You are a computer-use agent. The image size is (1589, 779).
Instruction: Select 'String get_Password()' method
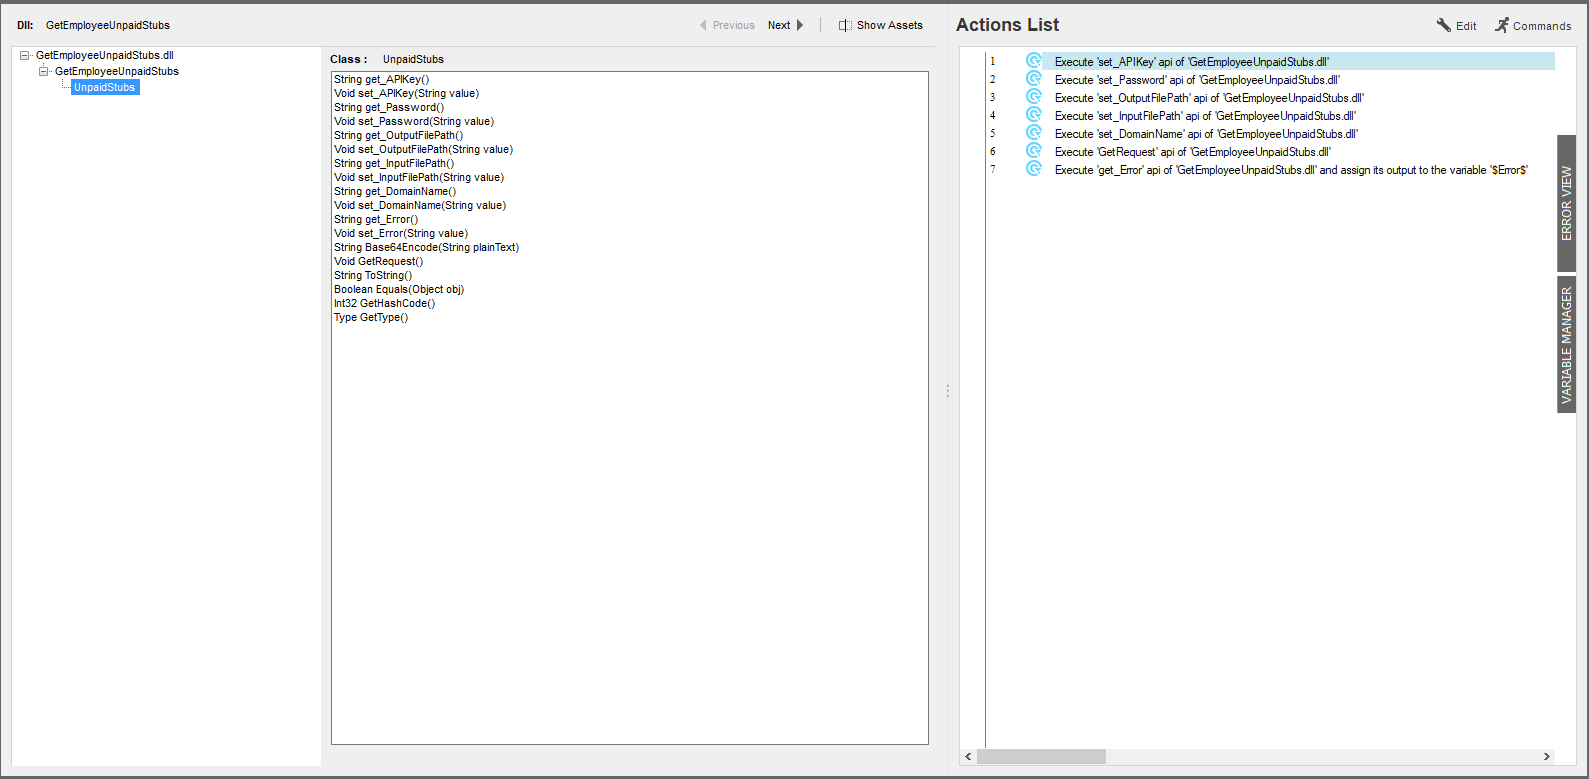click(x=389, y=108)
